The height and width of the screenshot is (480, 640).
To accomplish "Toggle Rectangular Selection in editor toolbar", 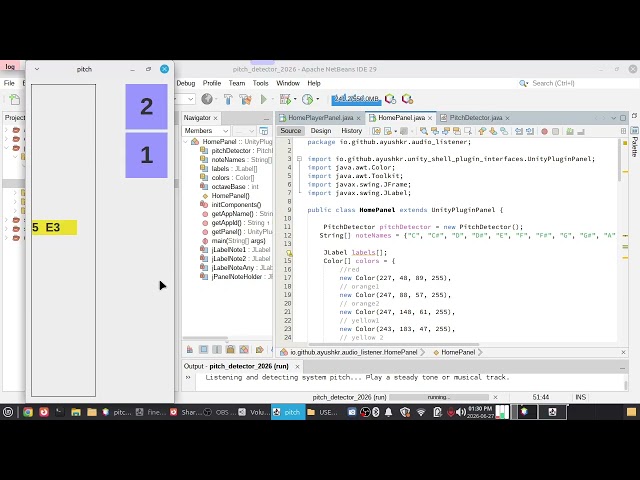I will pyautogui.click(x=468, y=131).
